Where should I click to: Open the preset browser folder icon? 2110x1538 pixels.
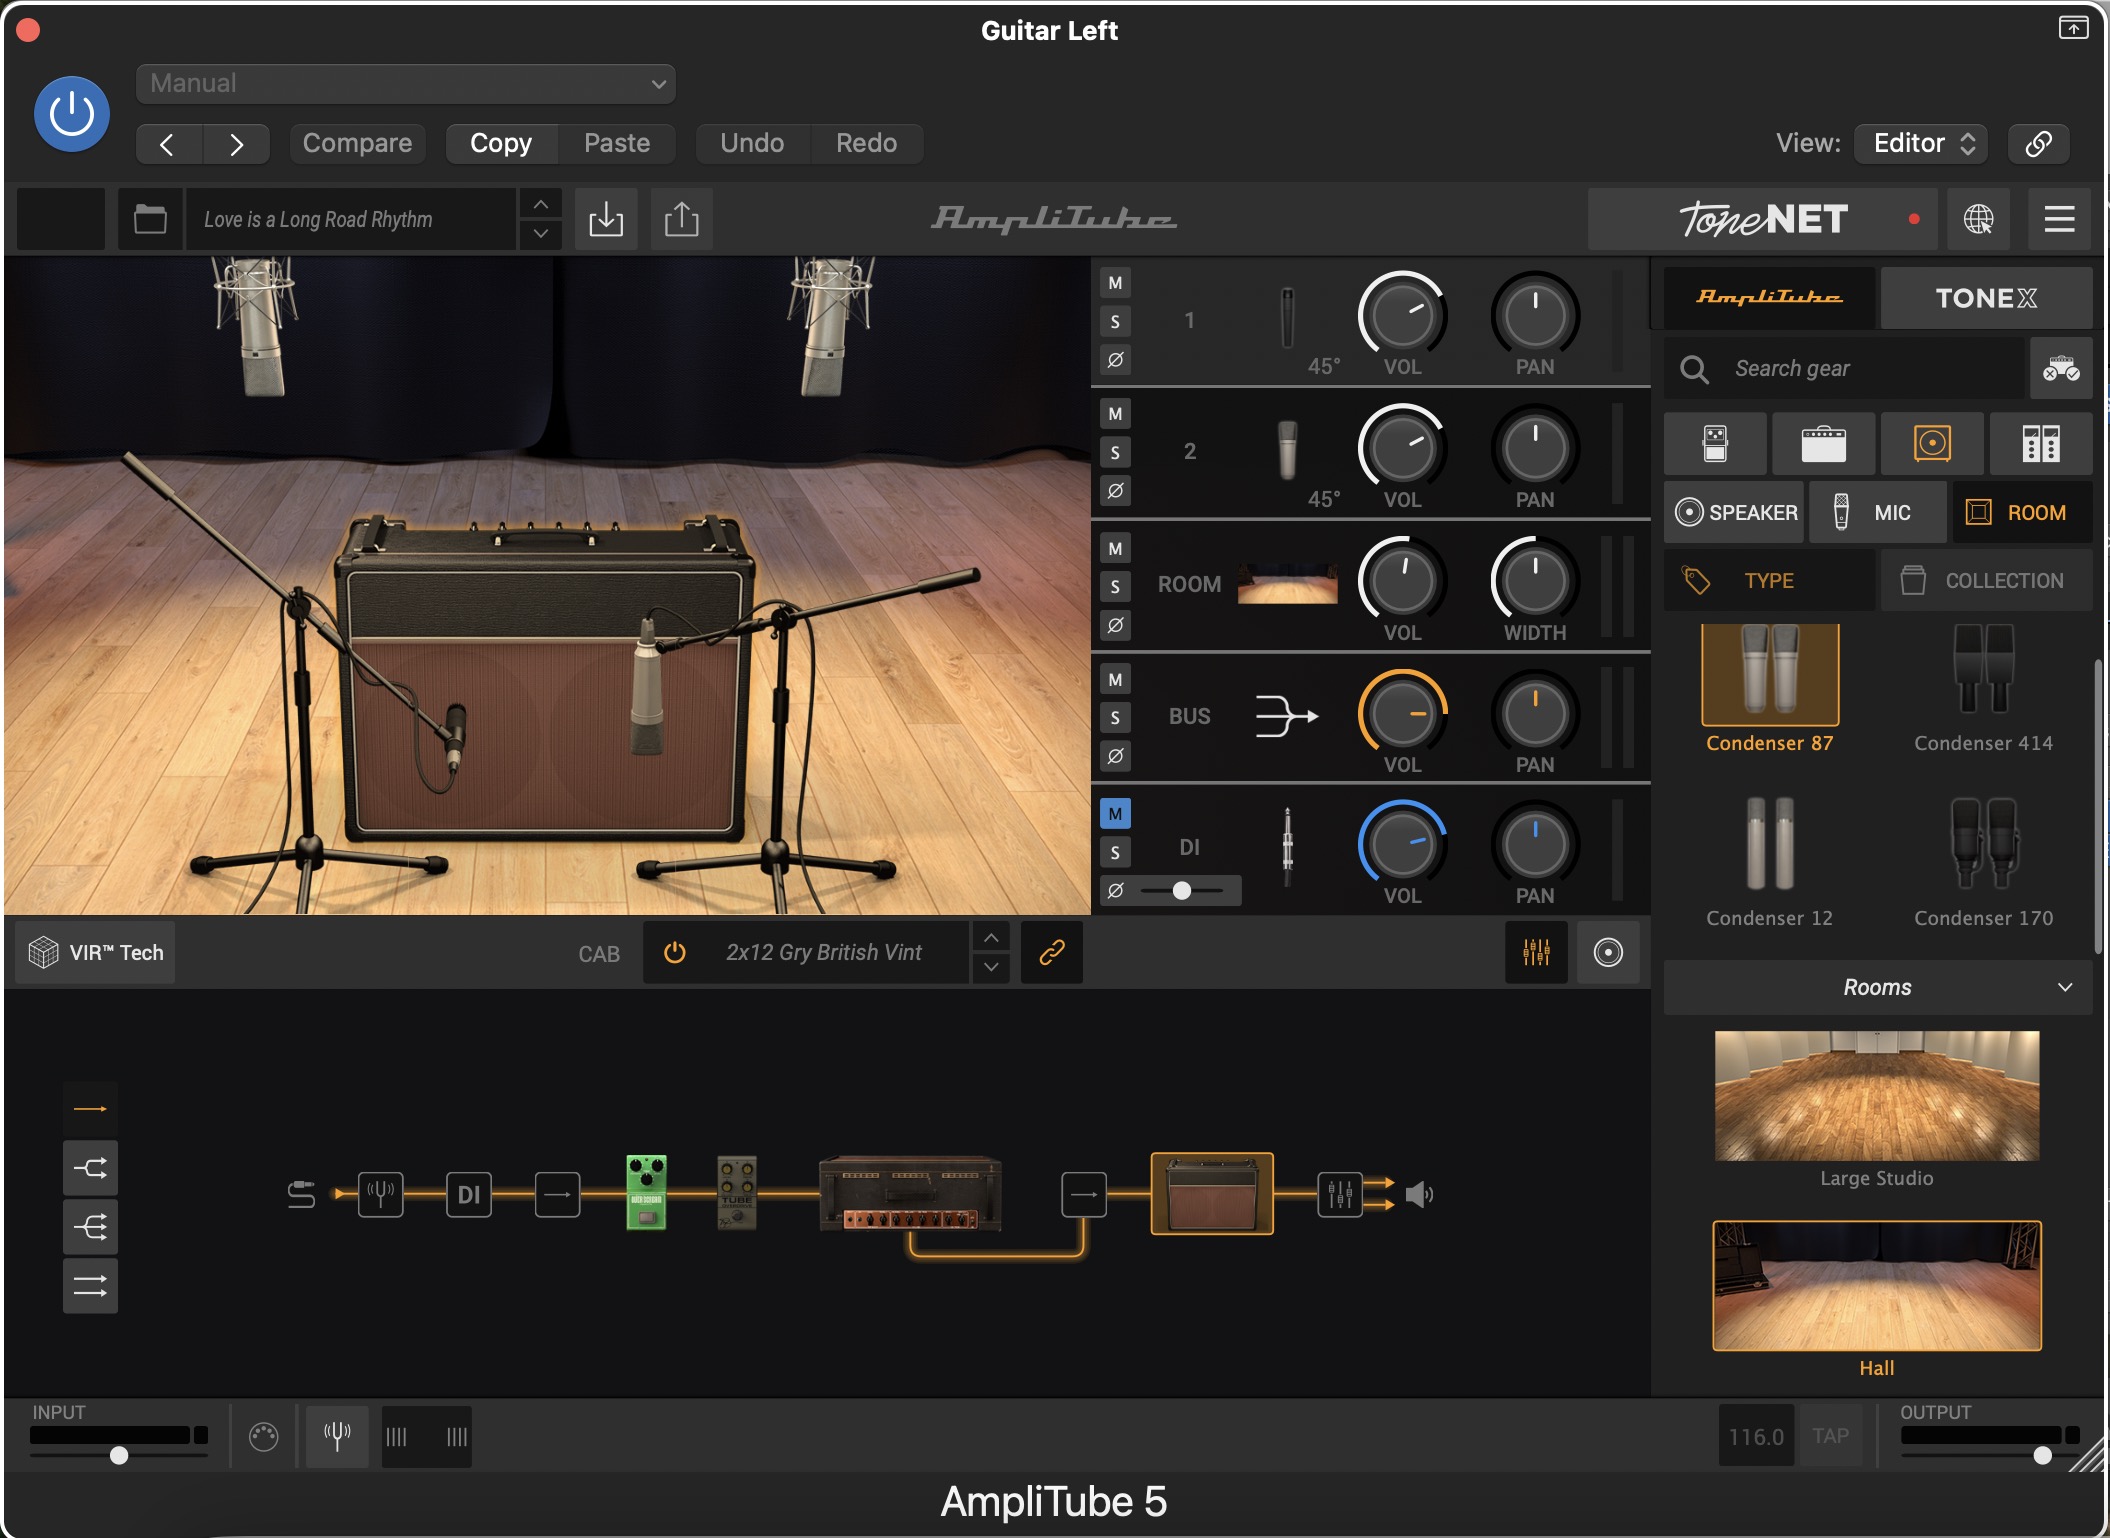click(x=150, y=219)
